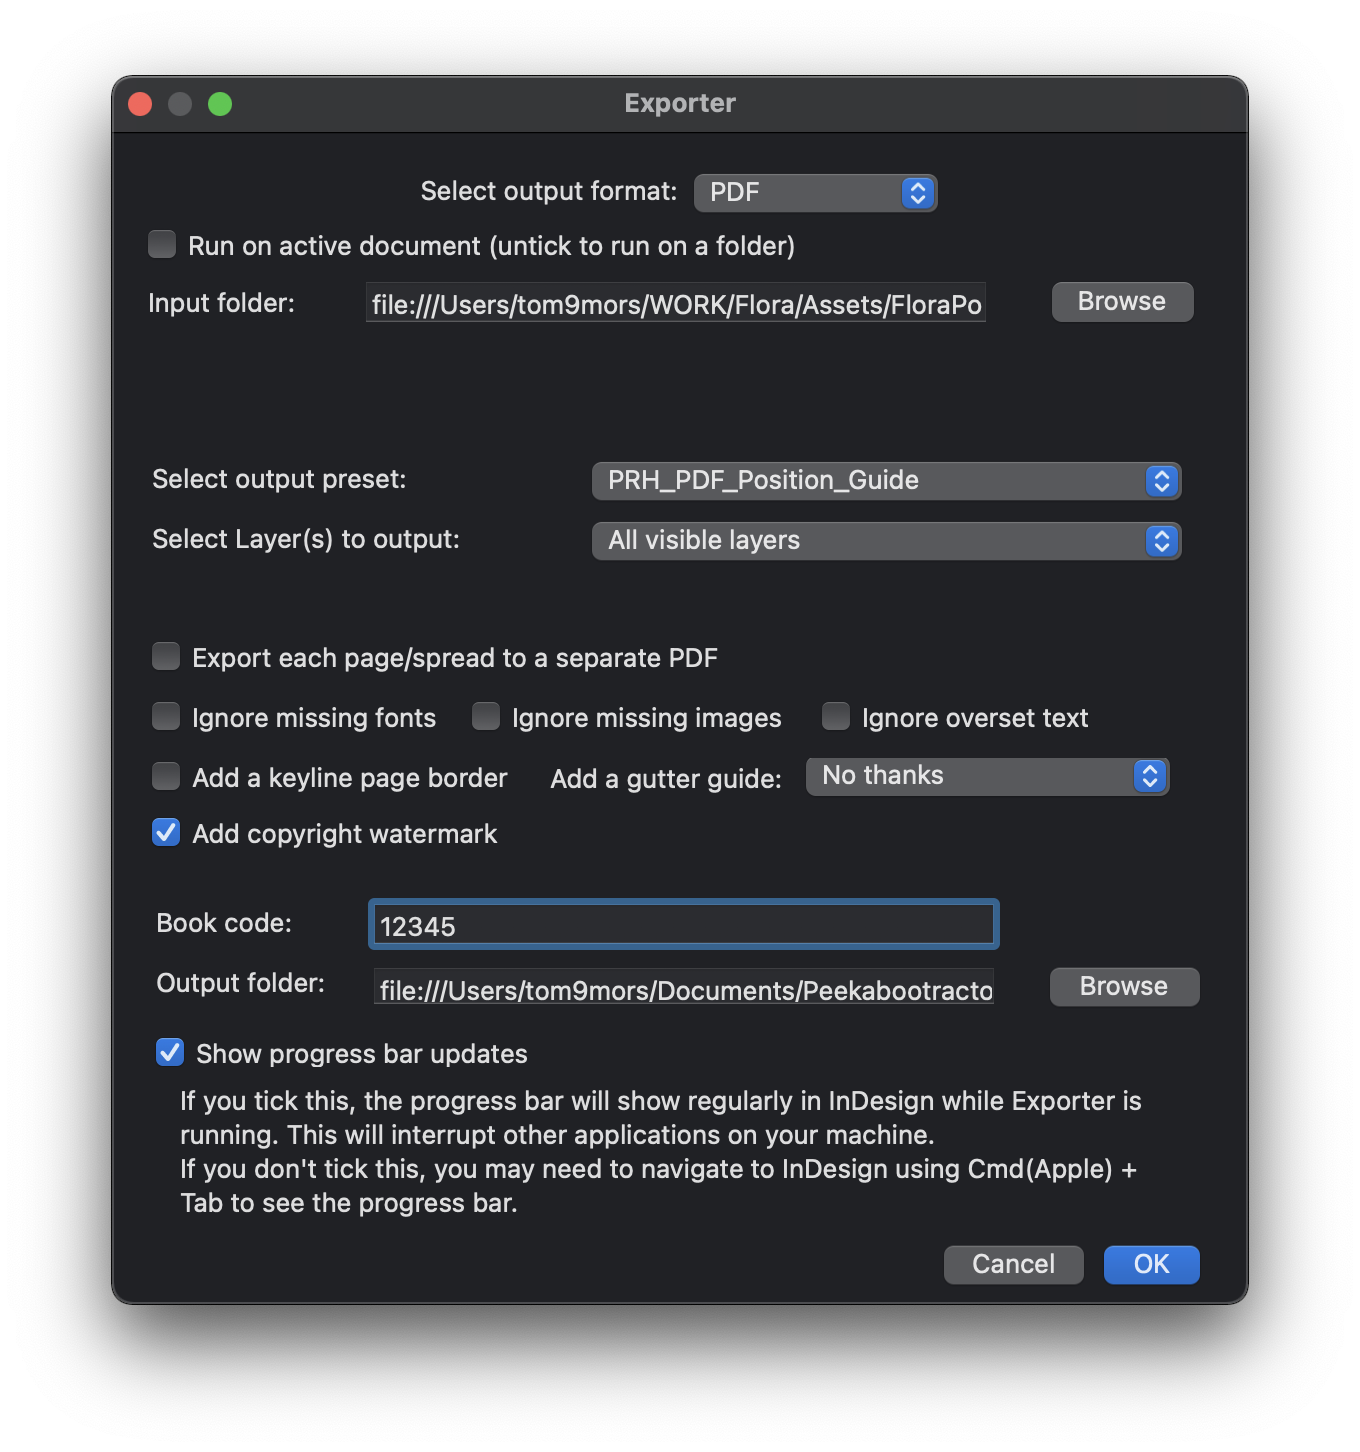Click the Input folder path field

(676, 303)
